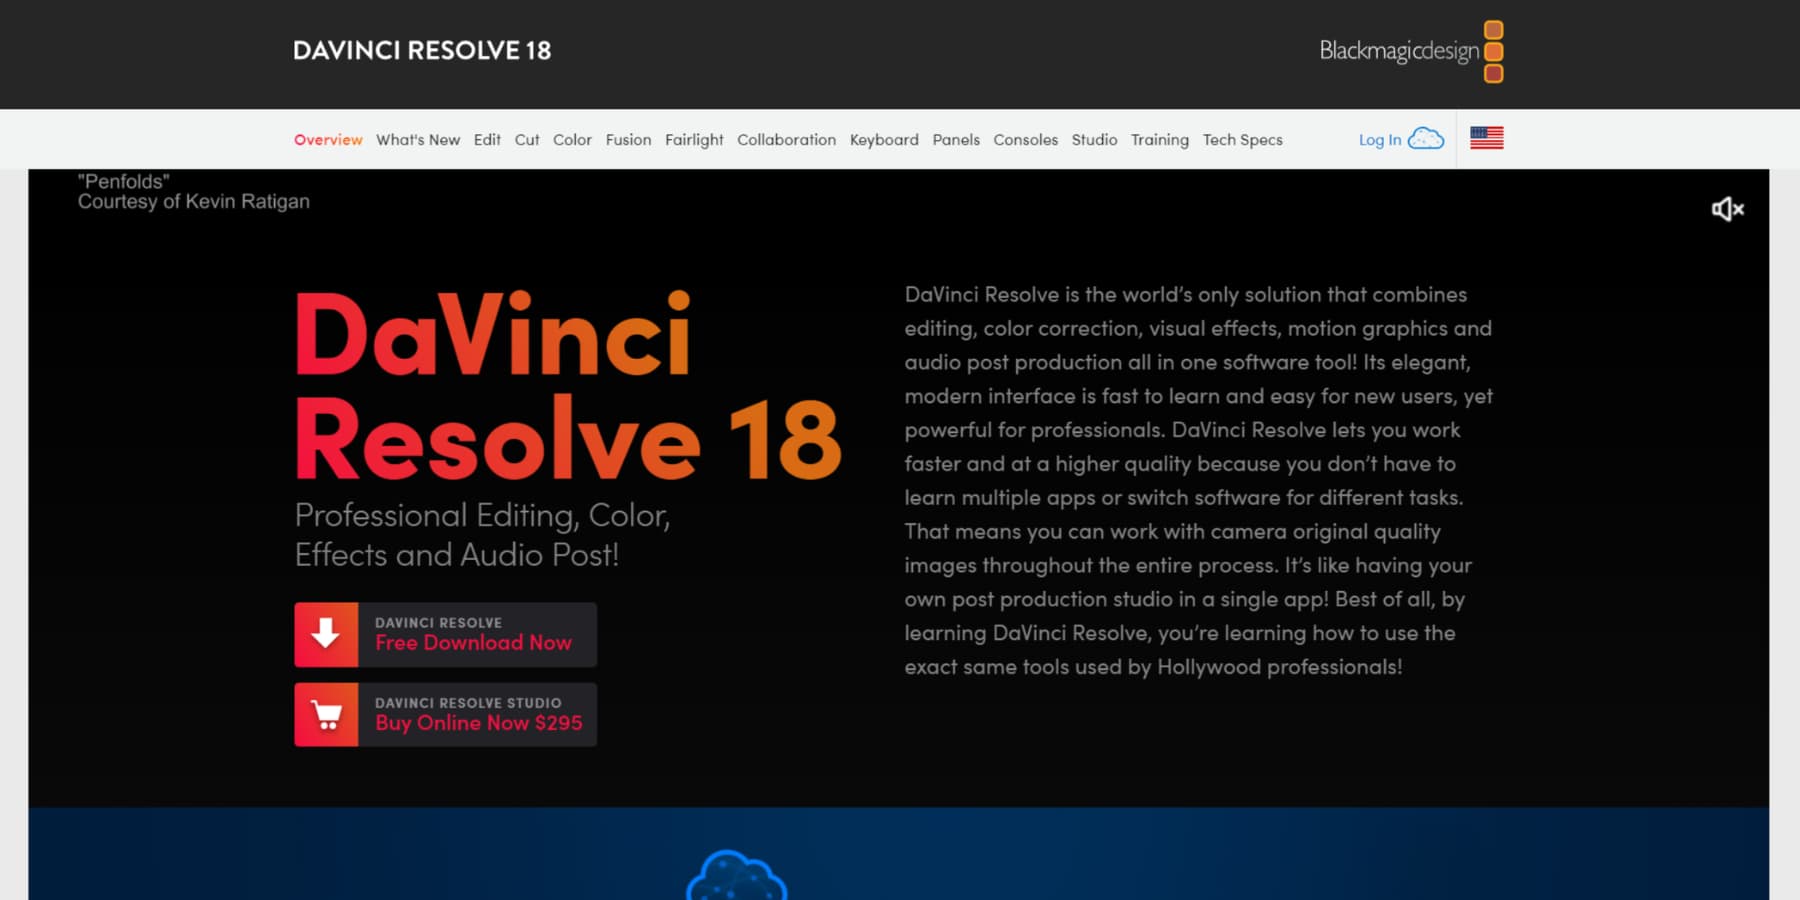Open the Log In link
Viewport: 1800px width, 900px height.
point(1378,140)
